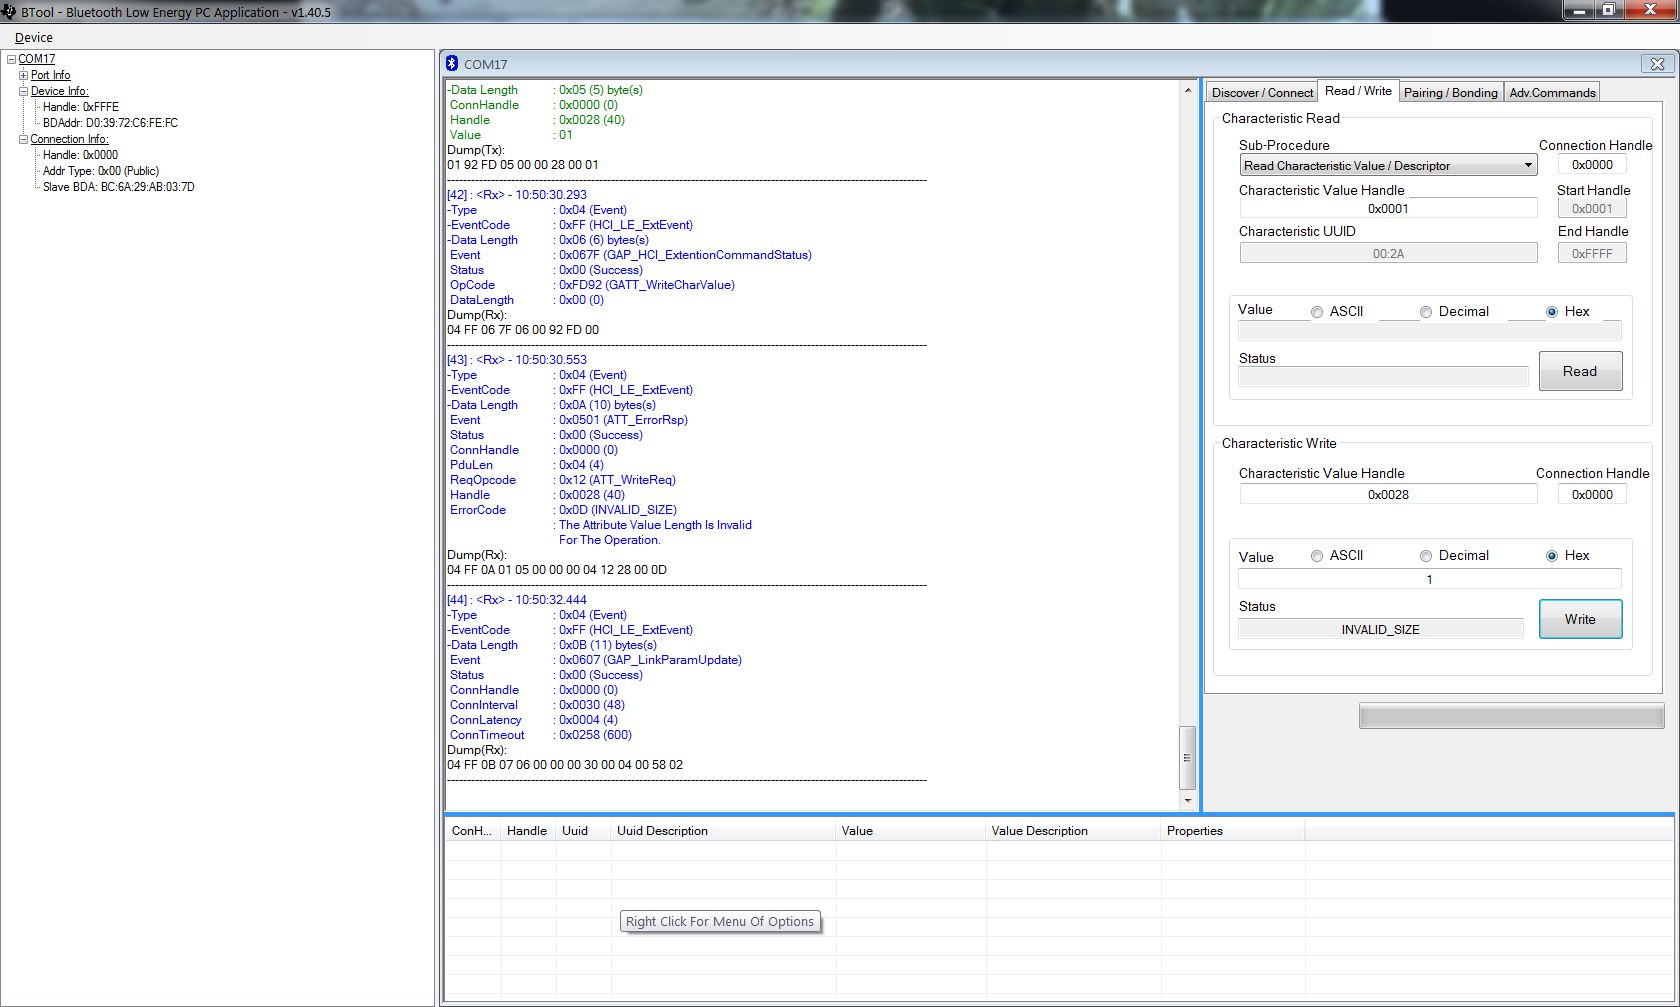Click log entry header [42] Rx 10:50:30.293
This screenshot has height=1007, width=1680.
[x=517, y=195]
